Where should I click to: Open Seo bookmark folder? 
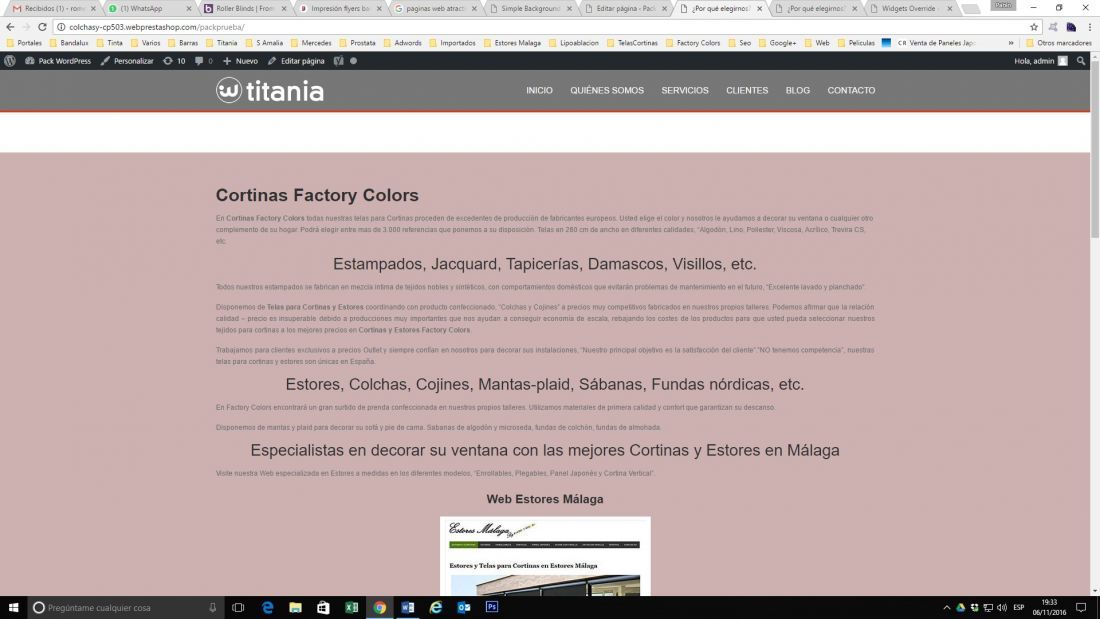pos(739,43)
